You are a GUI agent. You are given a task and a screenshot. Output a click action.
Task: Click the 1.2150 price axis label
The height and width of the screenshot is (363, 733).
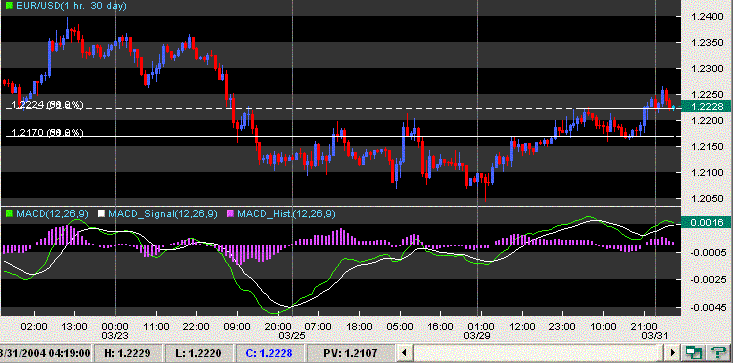(707, 147)
